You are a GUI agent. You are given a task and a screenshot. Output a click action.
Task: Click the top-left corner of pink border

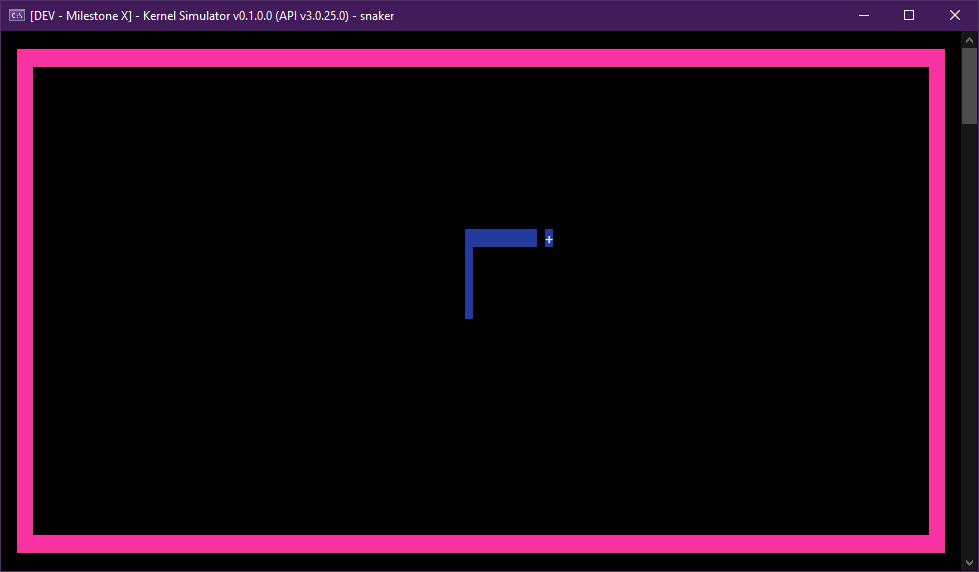pyautogui.click(x=25, y=58)
